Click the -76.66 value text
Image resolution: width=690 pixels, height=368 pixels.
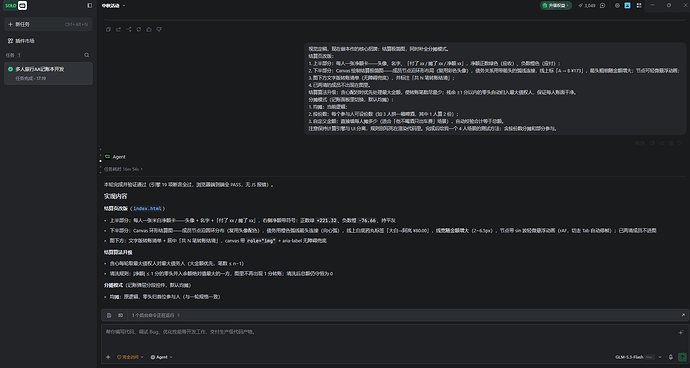click(367, 221)
